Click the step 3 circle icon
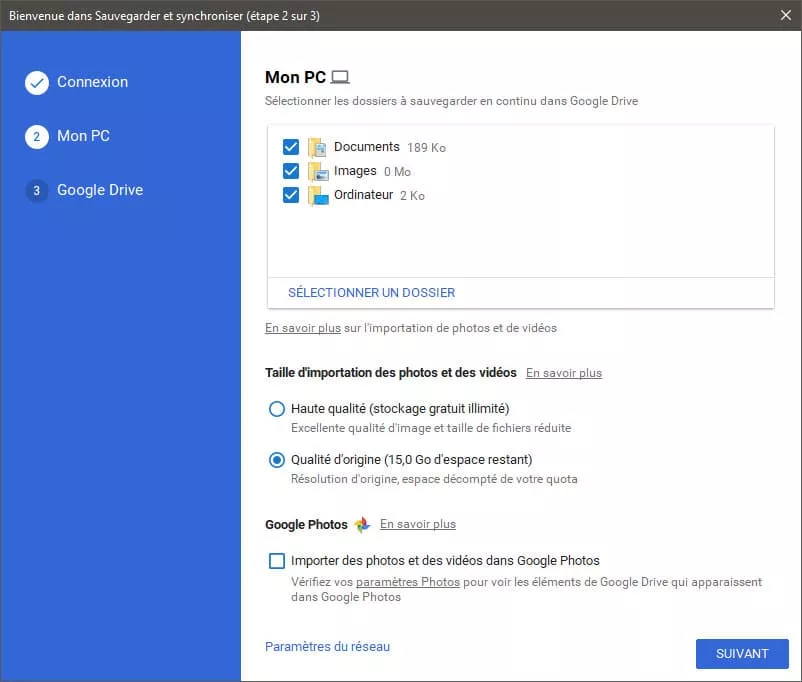 (37, 191)
